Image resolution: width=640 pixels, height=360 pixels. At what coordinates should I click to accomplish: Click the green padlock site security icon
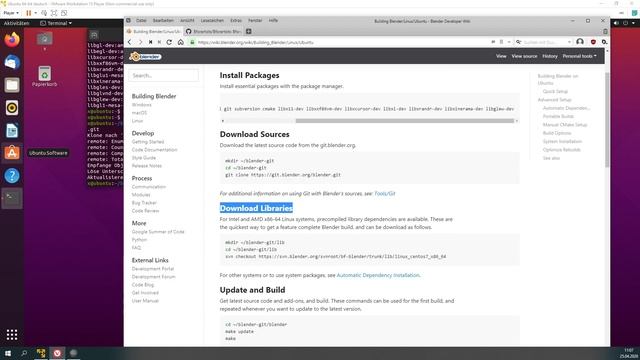(x=192, y=42)
